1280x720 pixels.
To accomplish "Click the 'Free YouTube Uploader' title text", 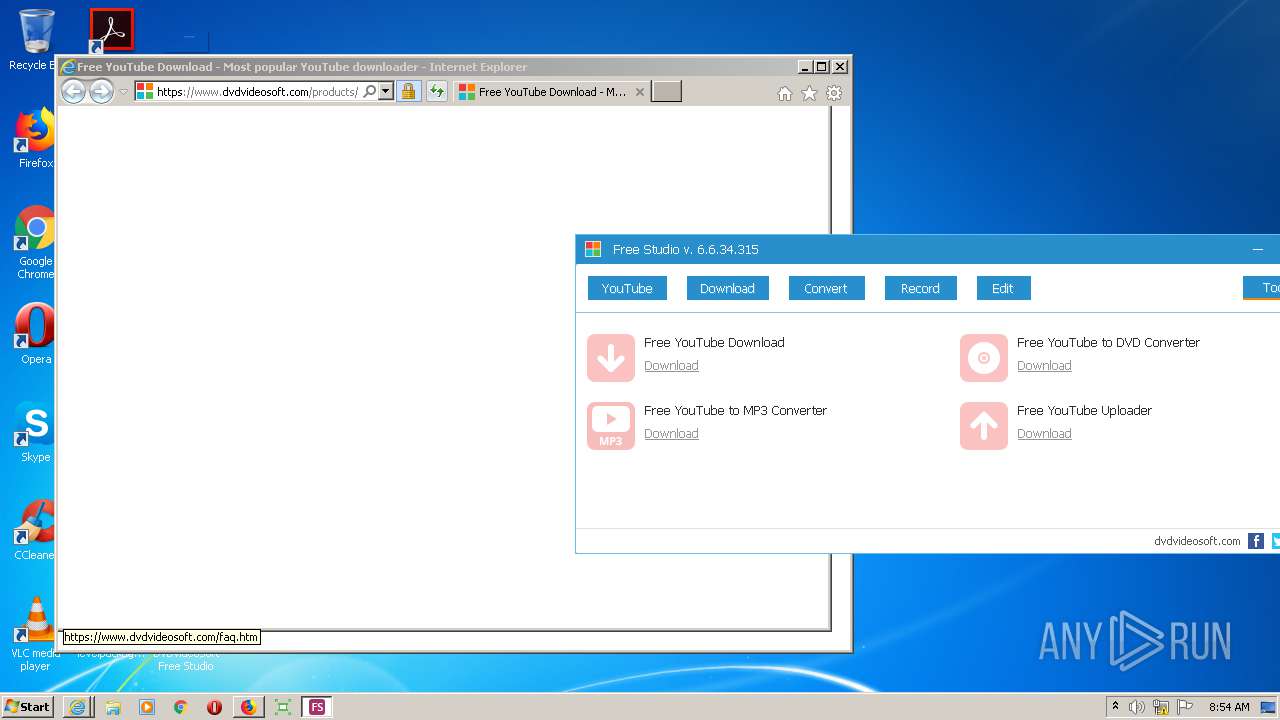I will pyautogui.click(x=1084, y=410).
